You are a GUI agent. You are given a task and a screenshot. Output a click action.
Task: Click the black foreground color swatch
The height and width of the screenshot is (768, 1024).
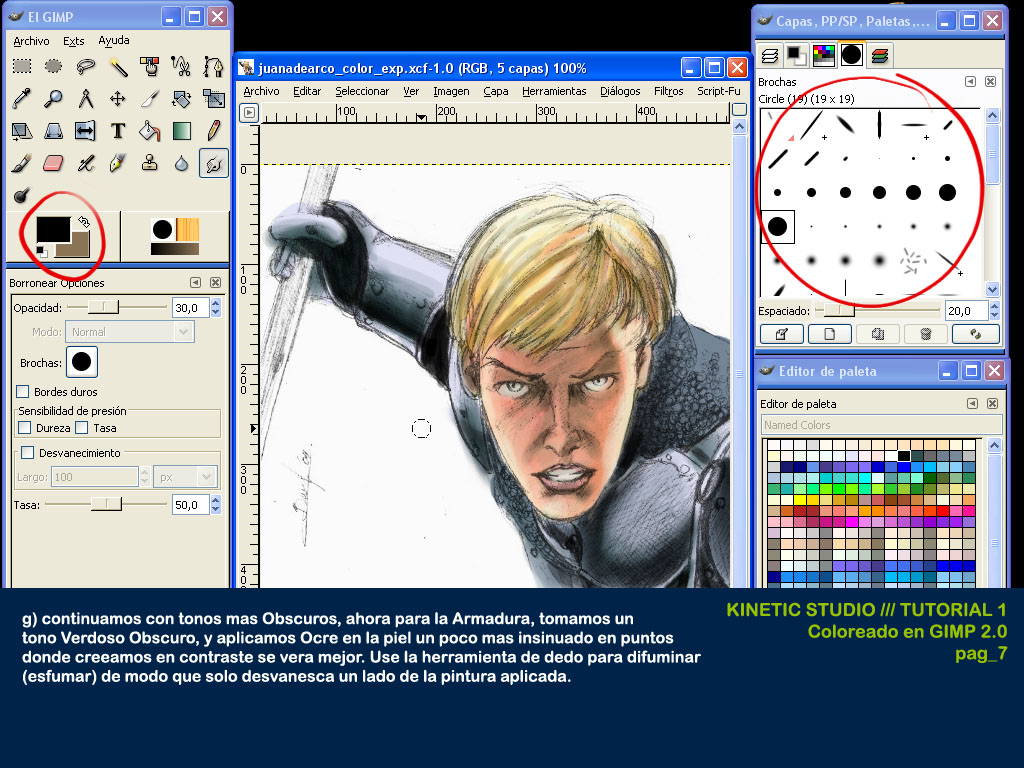coord(53,229)
